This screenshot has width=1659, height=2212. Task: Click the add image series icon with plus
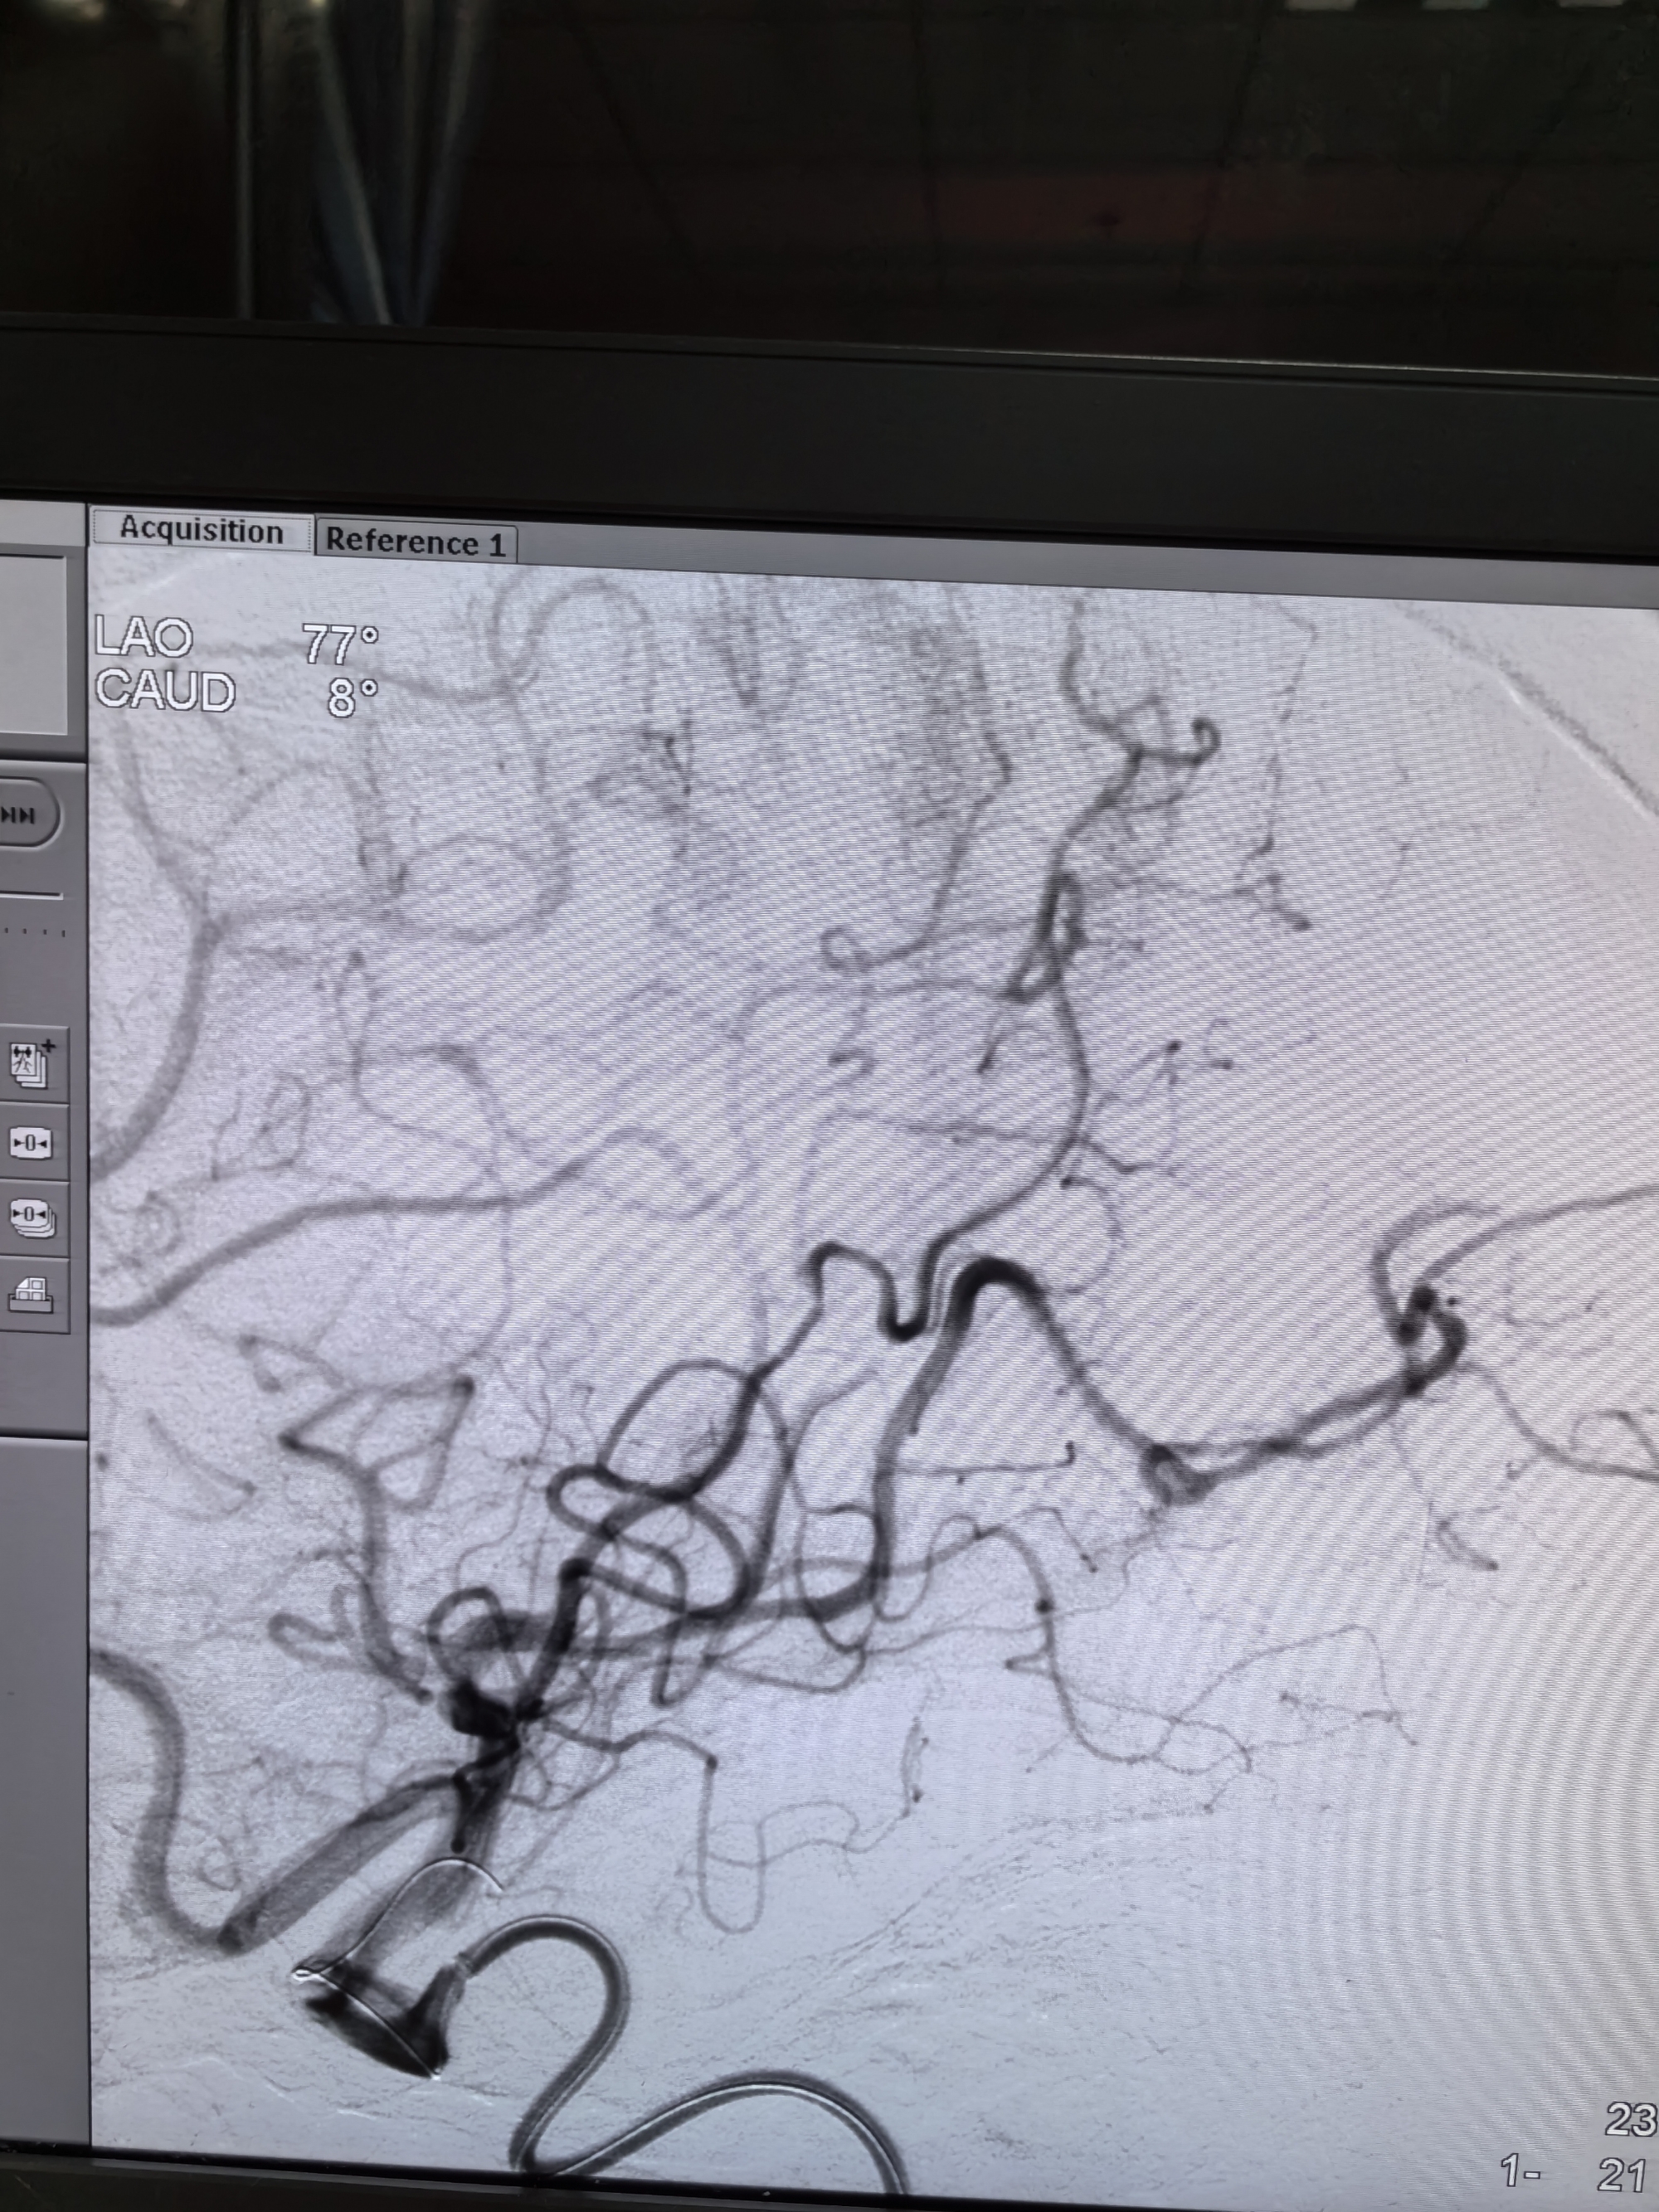(33, 1064)
